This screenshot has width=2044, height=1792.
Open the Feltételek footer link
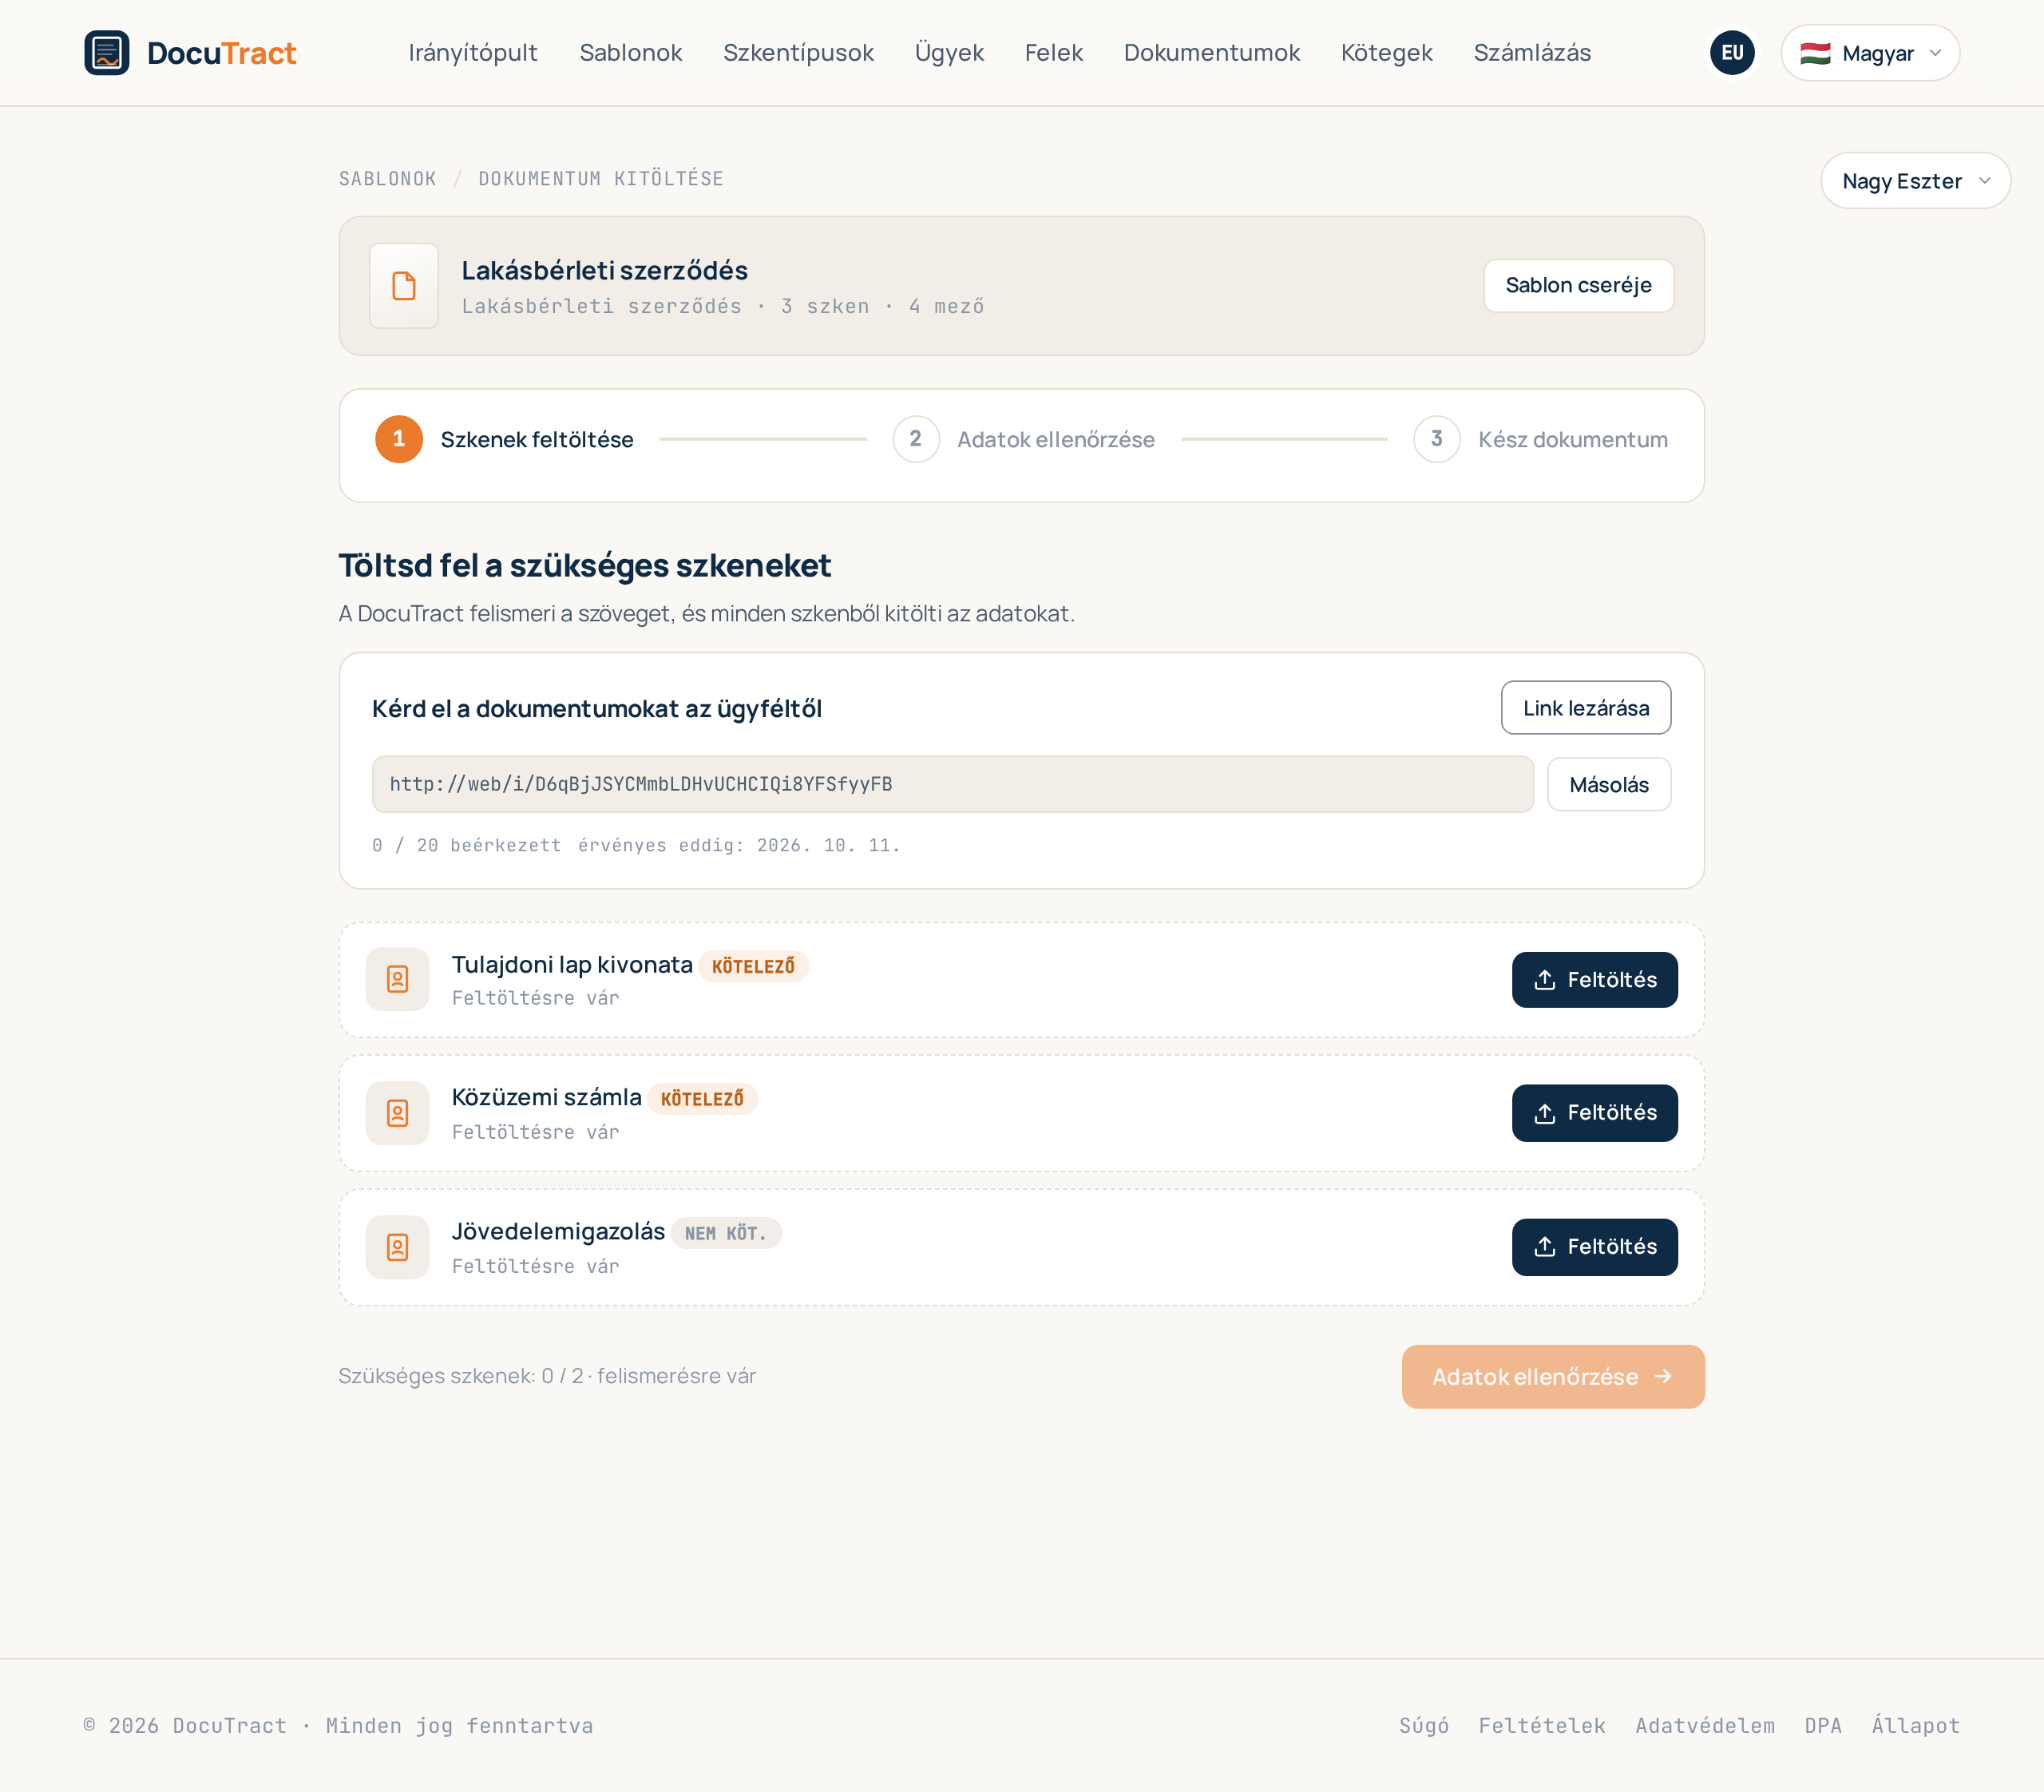[x=1542, y=1726]
